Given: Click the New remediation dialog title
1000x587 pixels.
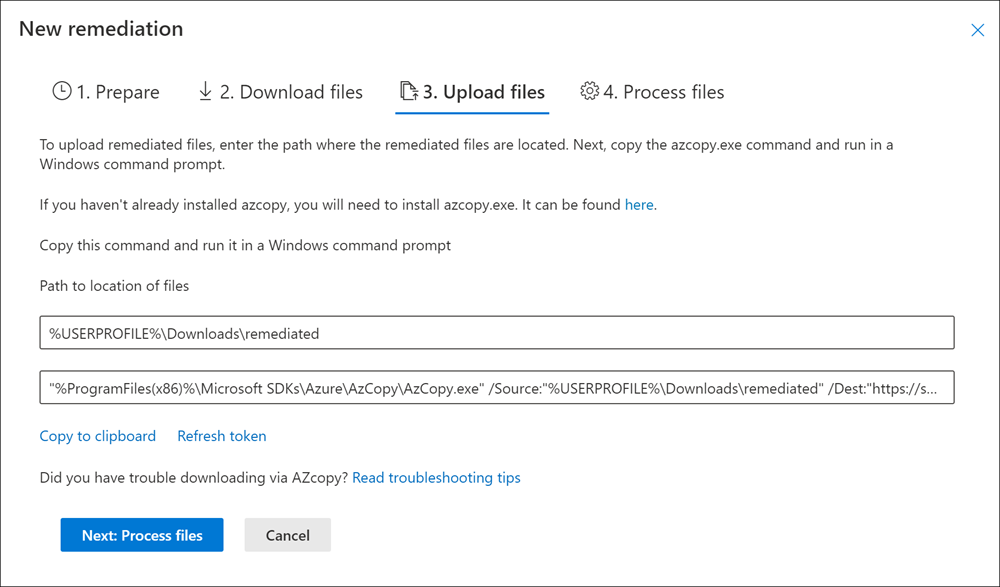Looking at the screenshot, I should [x=101, y=29].
